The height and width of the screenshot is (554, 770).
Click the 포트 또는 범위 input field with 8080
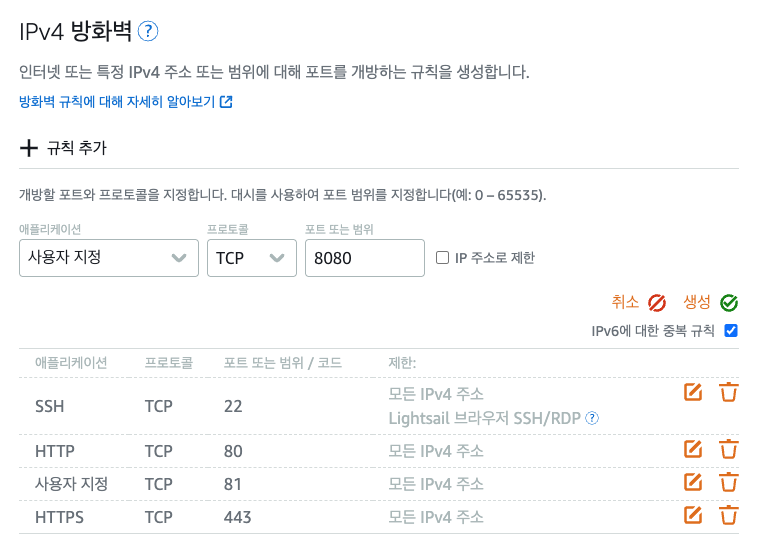coord(365,258)
